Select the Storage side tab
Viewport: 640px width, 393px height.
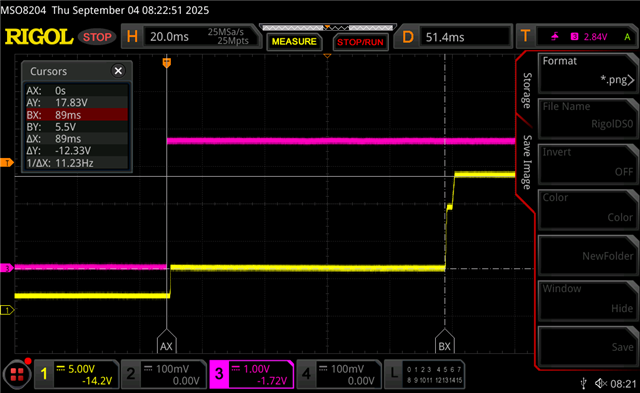[527, 91]
